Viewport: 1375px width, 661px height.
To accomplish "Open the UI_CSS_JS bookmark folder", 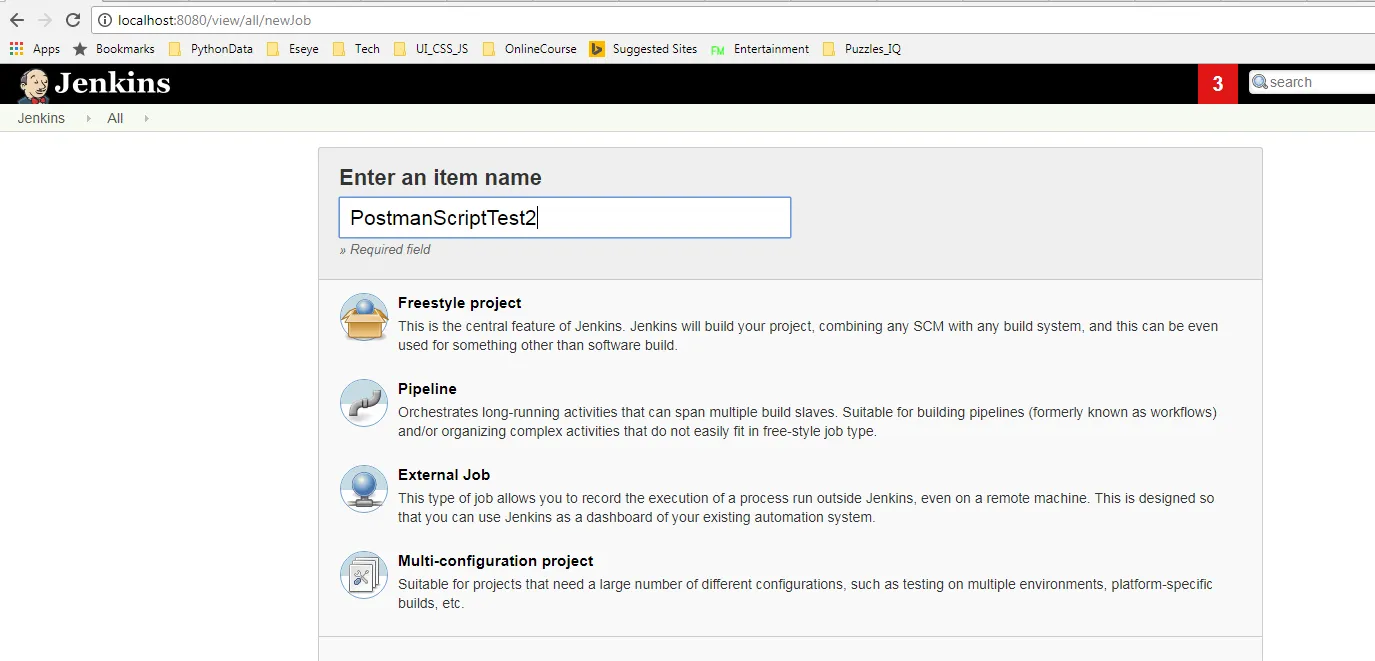I will click(x=430, y=48).
